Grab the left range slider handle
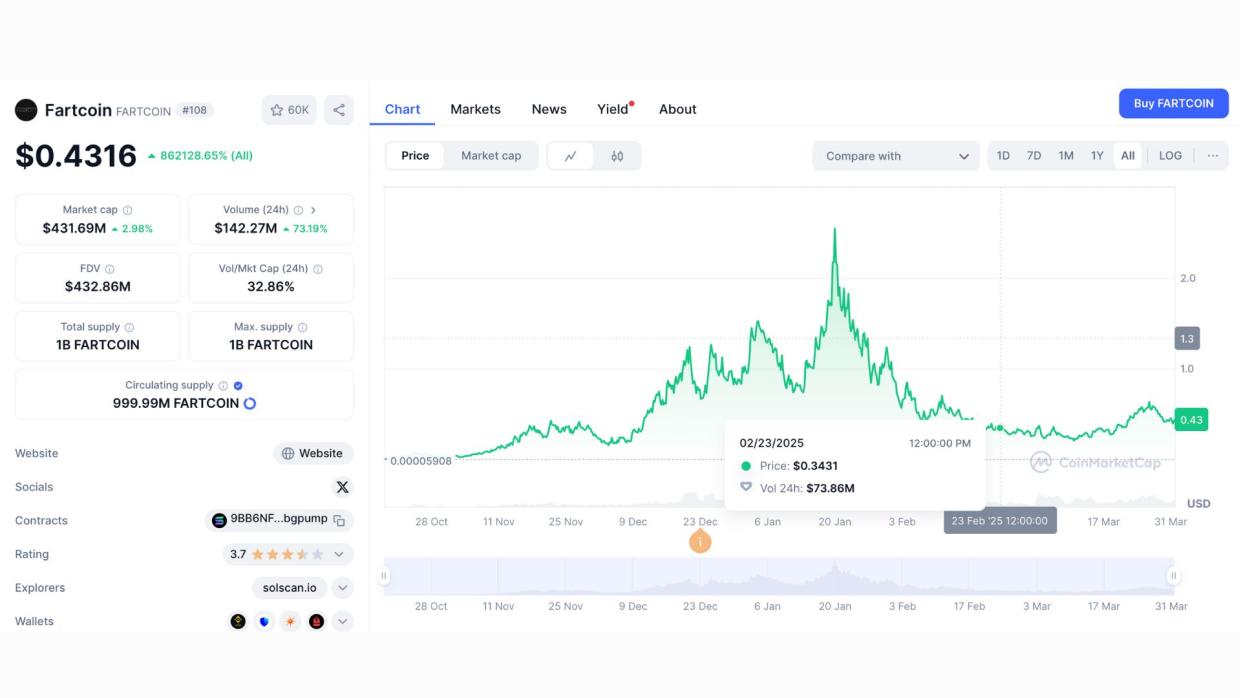 click(x=383, y=576)
